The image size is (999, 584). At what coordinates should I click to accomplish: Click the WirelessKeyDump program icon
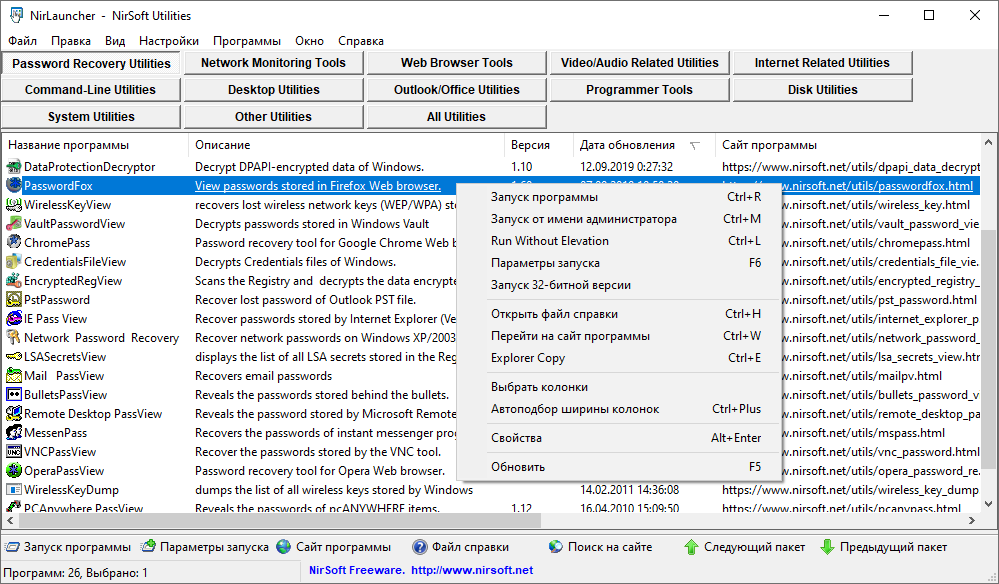coord(13,490)
